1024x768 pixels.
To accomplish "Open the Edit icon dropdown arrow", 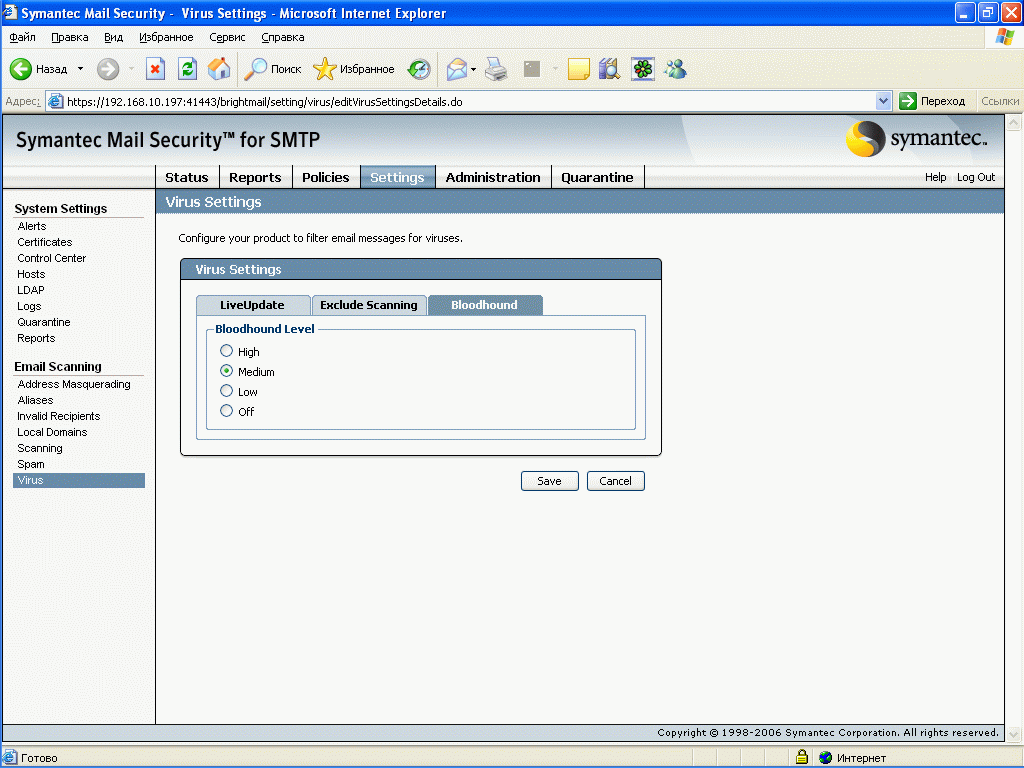I will (x=555, y=69).
